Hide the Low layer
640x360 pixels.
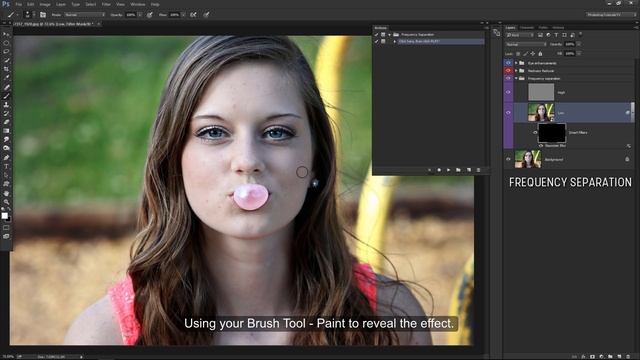[508, 112]
